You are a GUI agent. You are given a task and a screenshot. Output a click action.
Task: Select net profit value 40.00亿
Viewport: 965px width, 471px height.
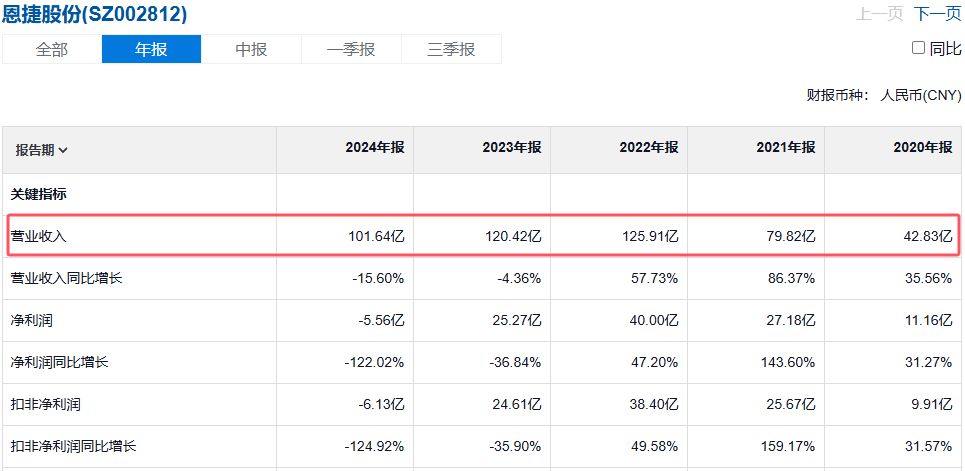coord(654,320)
